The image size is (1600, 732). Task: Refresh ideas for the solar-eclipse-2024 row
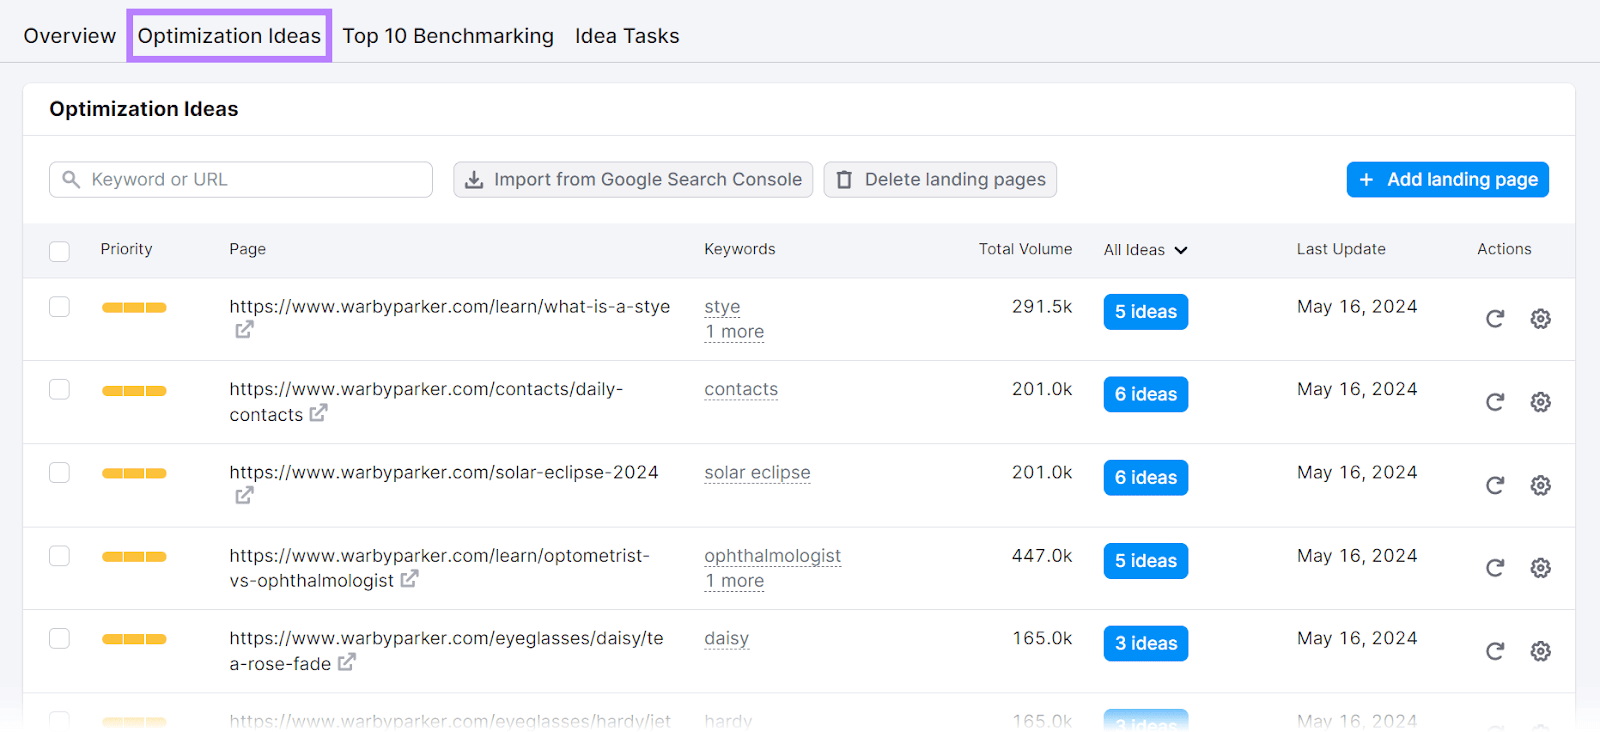(x=1495, y=485)
